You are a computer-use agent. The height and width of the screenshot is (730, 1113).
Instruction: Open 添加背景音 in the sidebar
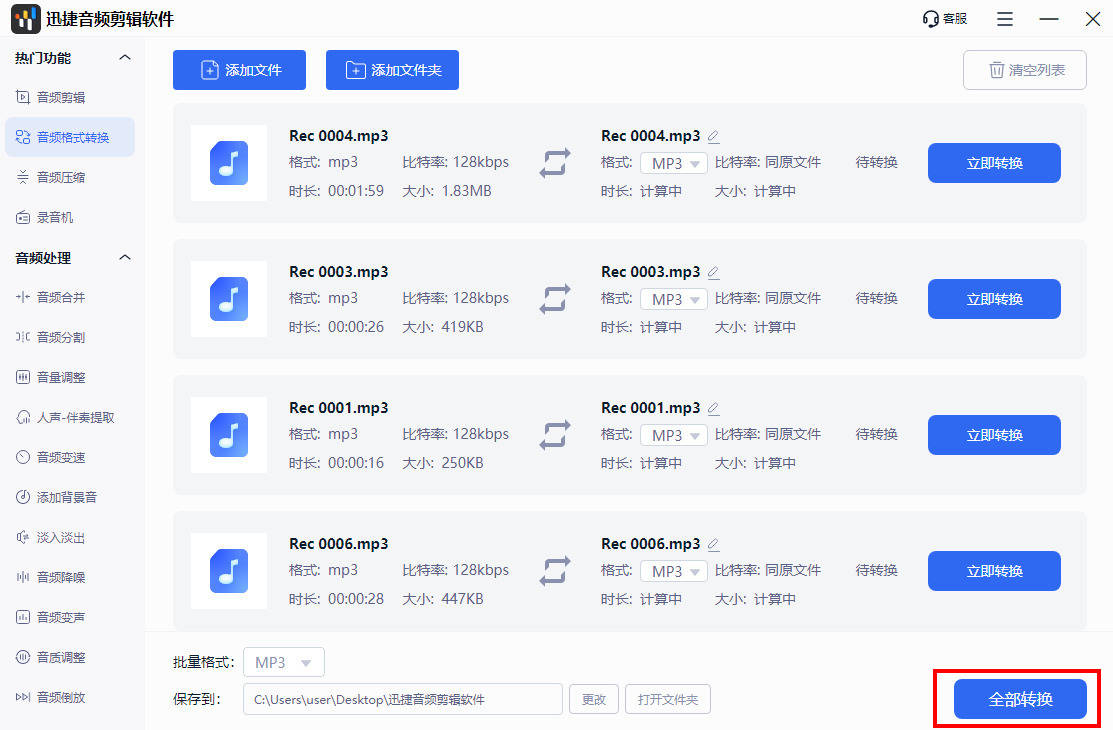70,497
